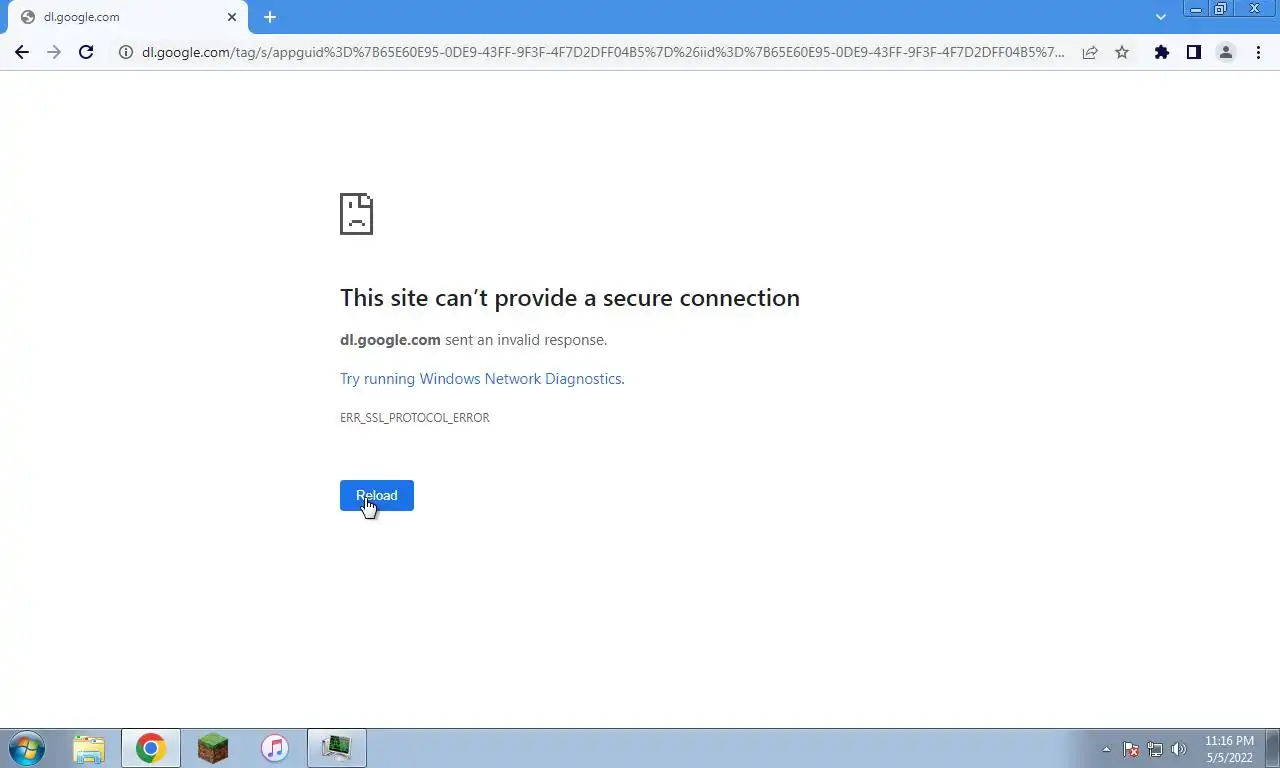The width and height of the screenshot is (1280, 768).
Task: Select the dl.google.com tab
Action: pos(127,17)
